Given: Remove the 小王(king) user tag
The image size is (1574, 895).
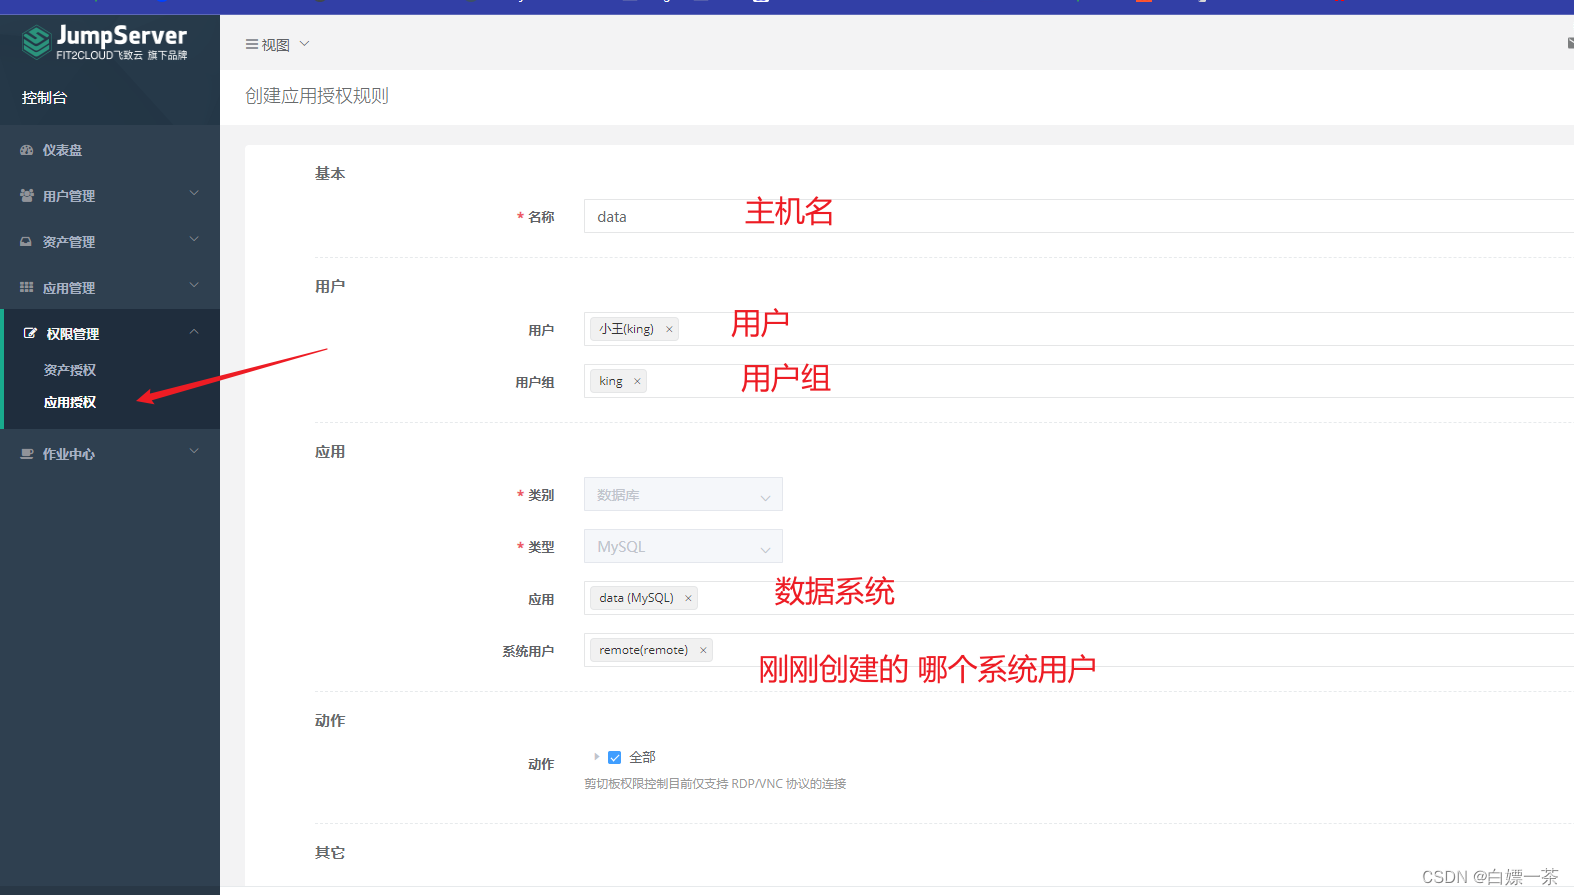Looking at the screenshot, I should point(669,329).
